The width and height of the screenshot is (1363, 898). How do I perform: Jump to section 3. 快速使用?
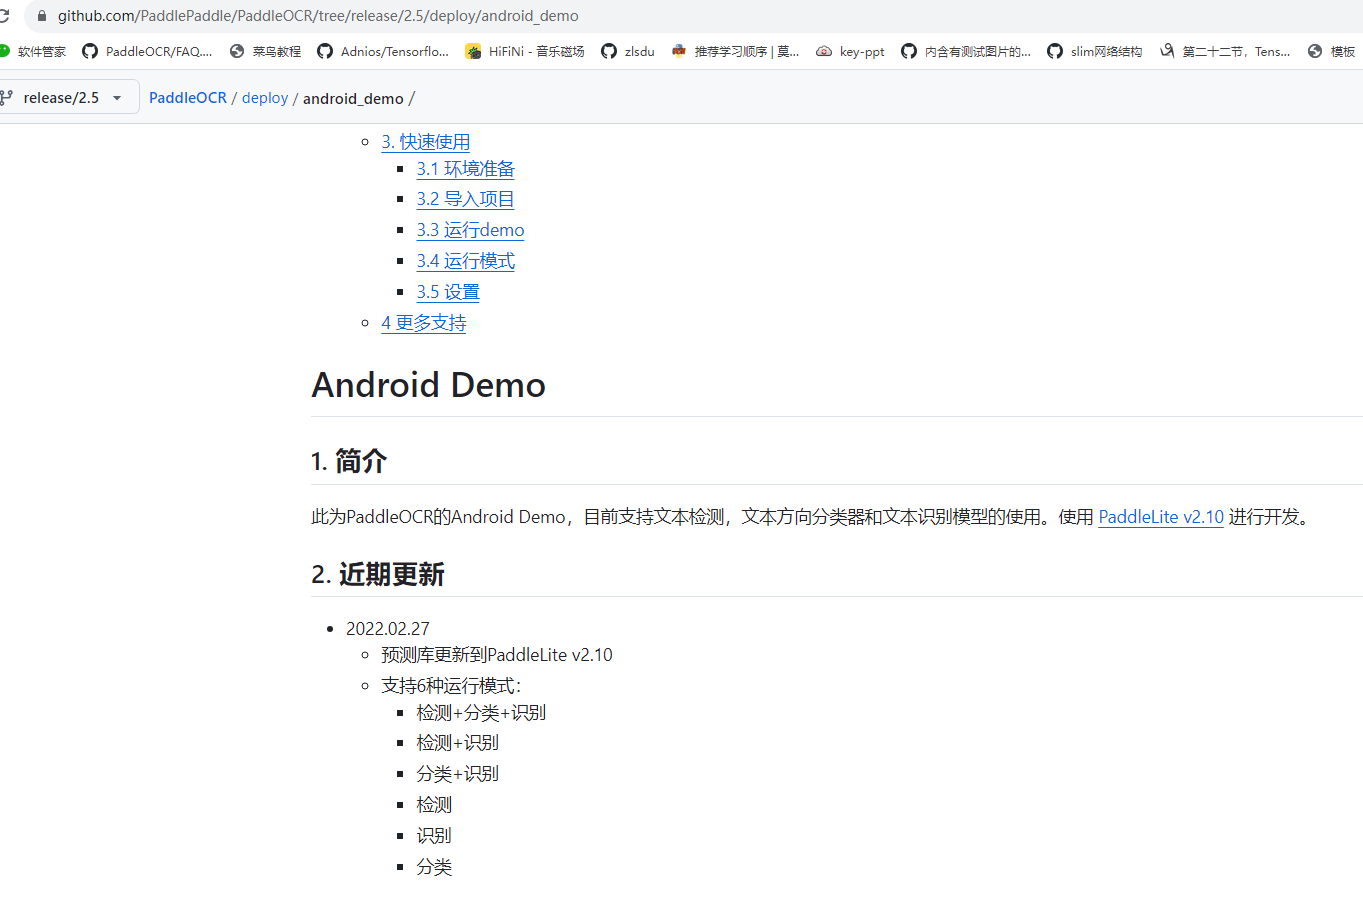(425, 142)
